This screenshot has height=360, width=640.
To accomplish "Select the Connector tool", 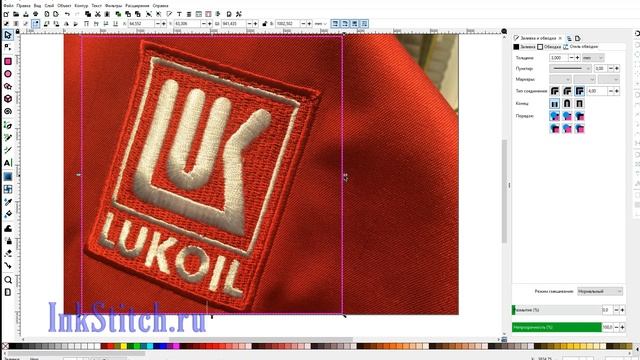I will click(8, 266).
